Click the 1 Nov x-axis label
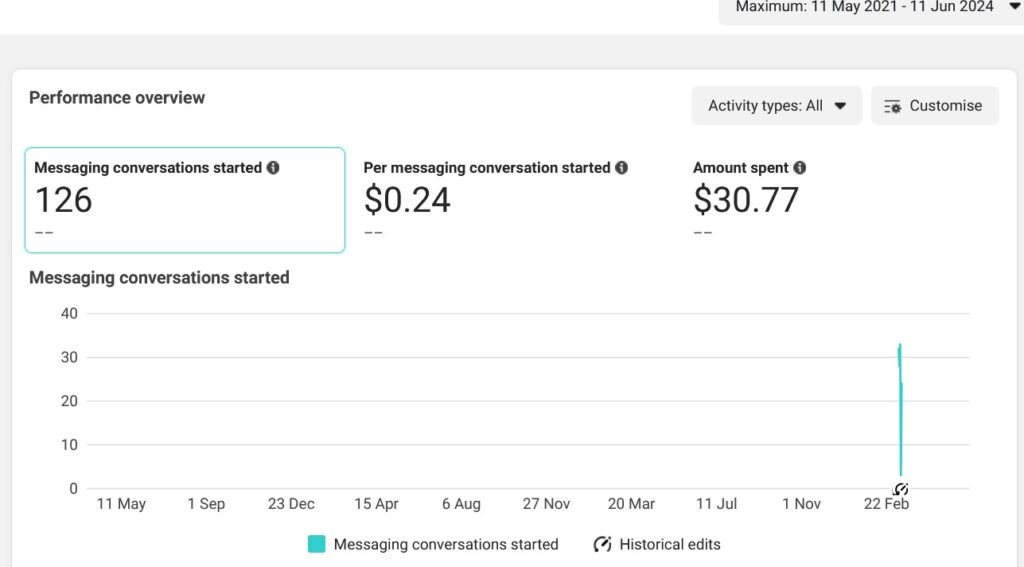This screenshot has width=1024, height=567. [x=801, y=504]
